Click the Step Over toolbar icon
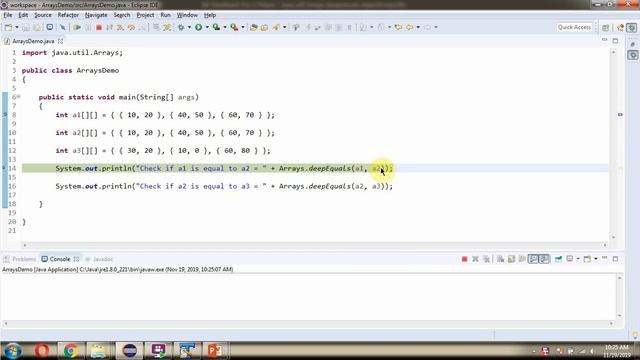This screenshot has height=360, width=640. click(x=131, y=27)
